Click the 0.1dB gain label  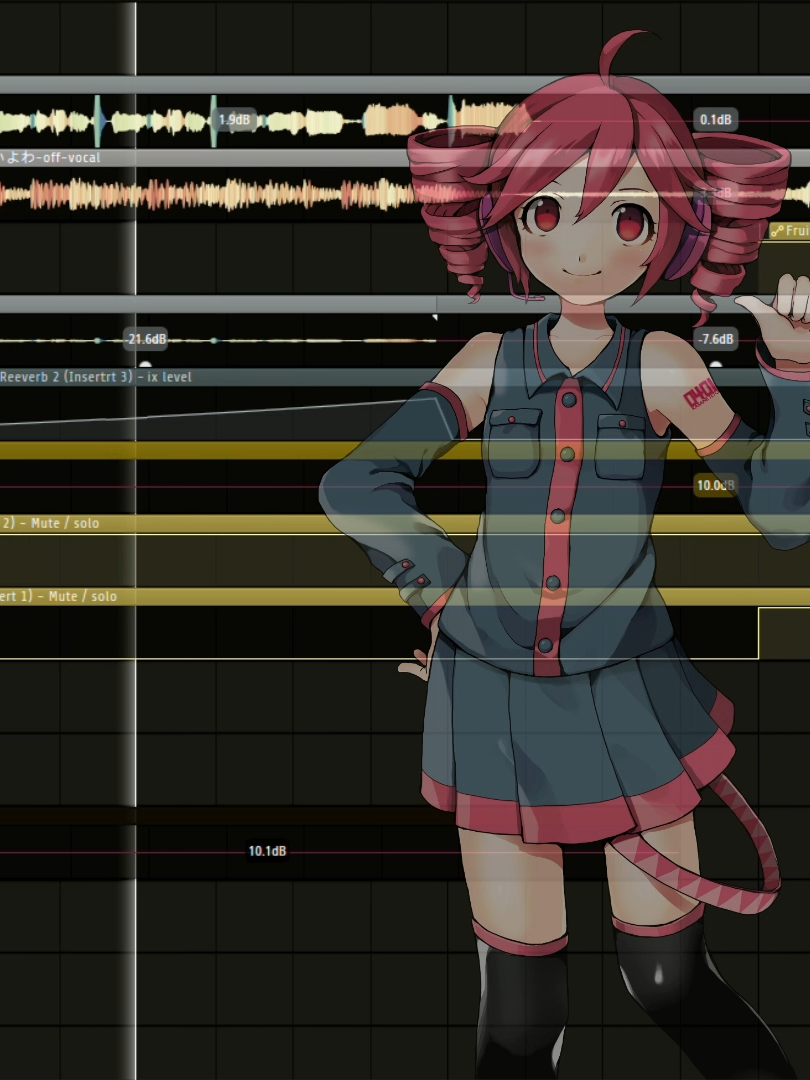[715, 120]
